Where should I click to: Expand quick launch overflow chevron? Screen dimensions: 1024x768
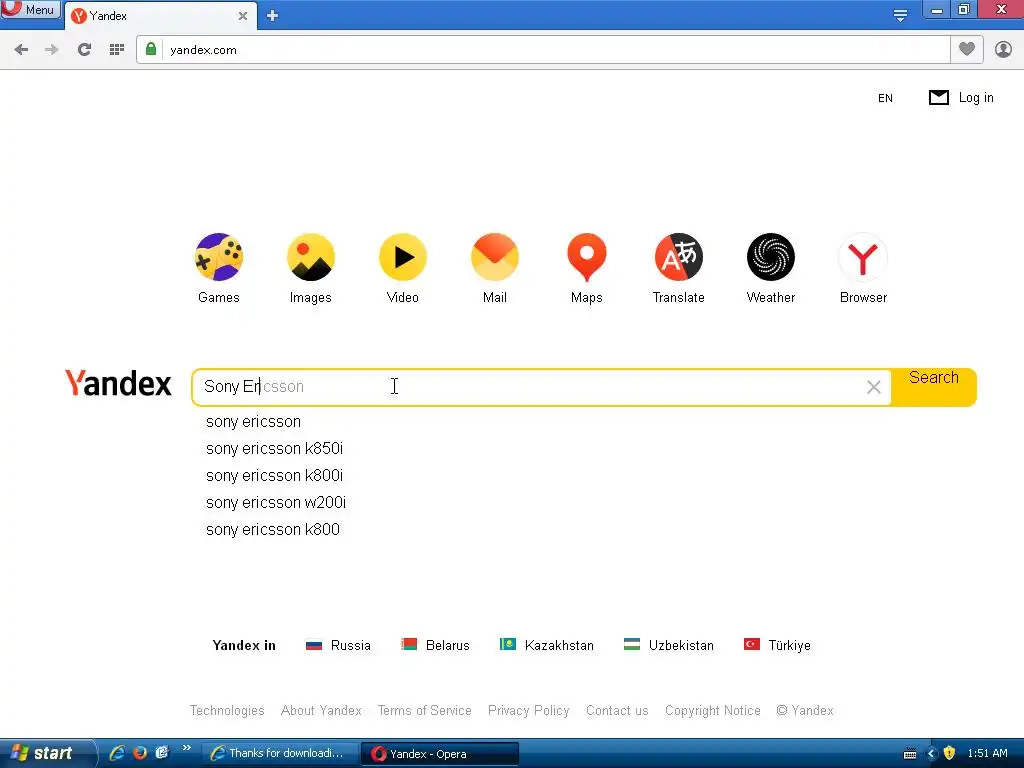[x=187, y=748]
